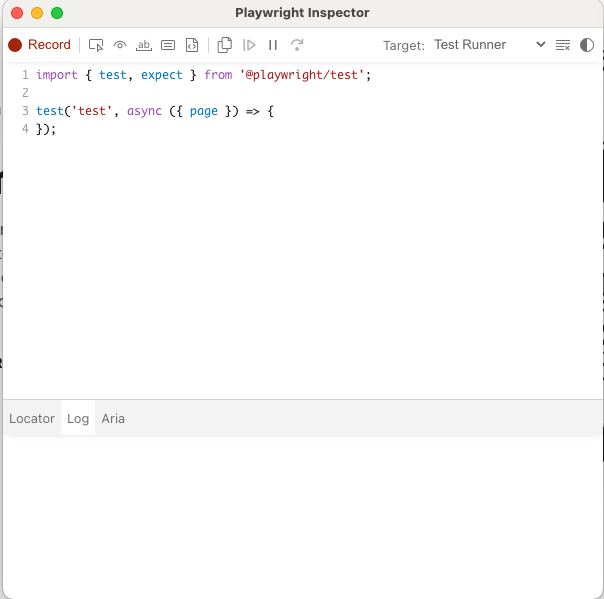Switch to the Locator tab

click(32, 419)
